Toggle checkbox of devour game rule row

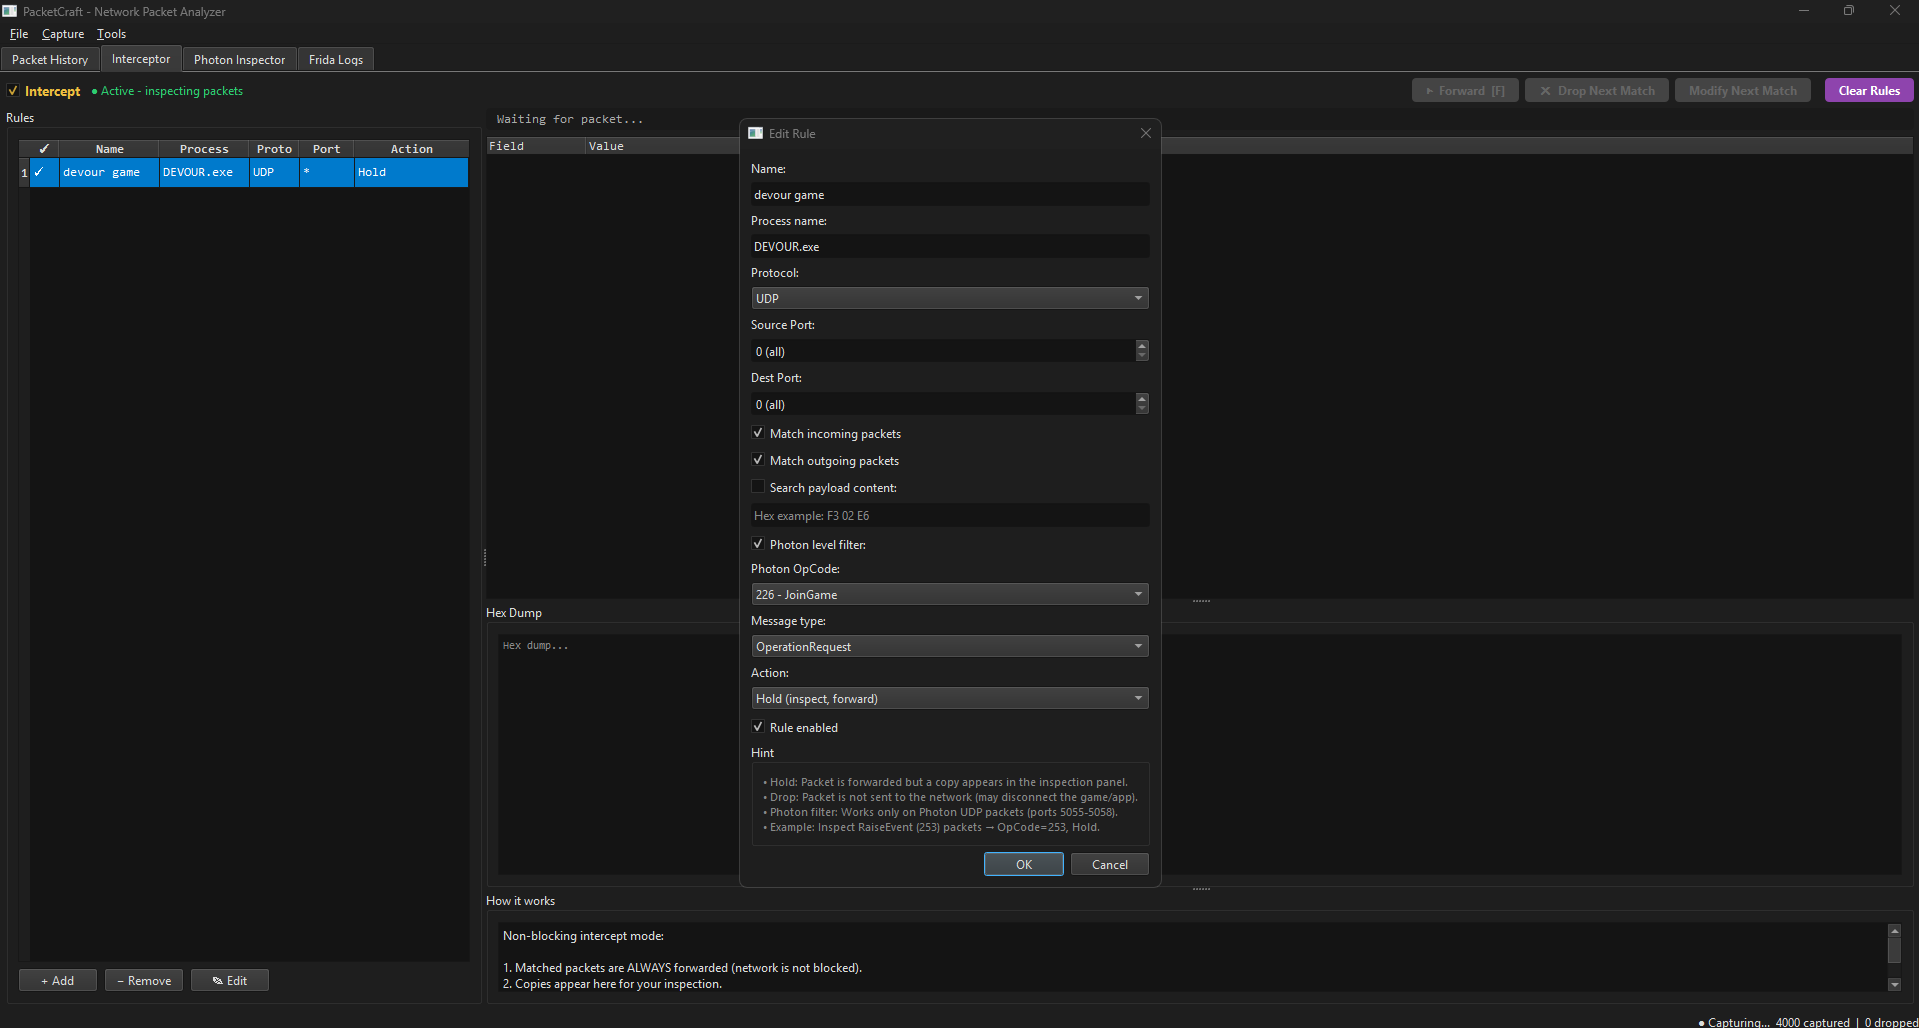(x=39, y=172)
